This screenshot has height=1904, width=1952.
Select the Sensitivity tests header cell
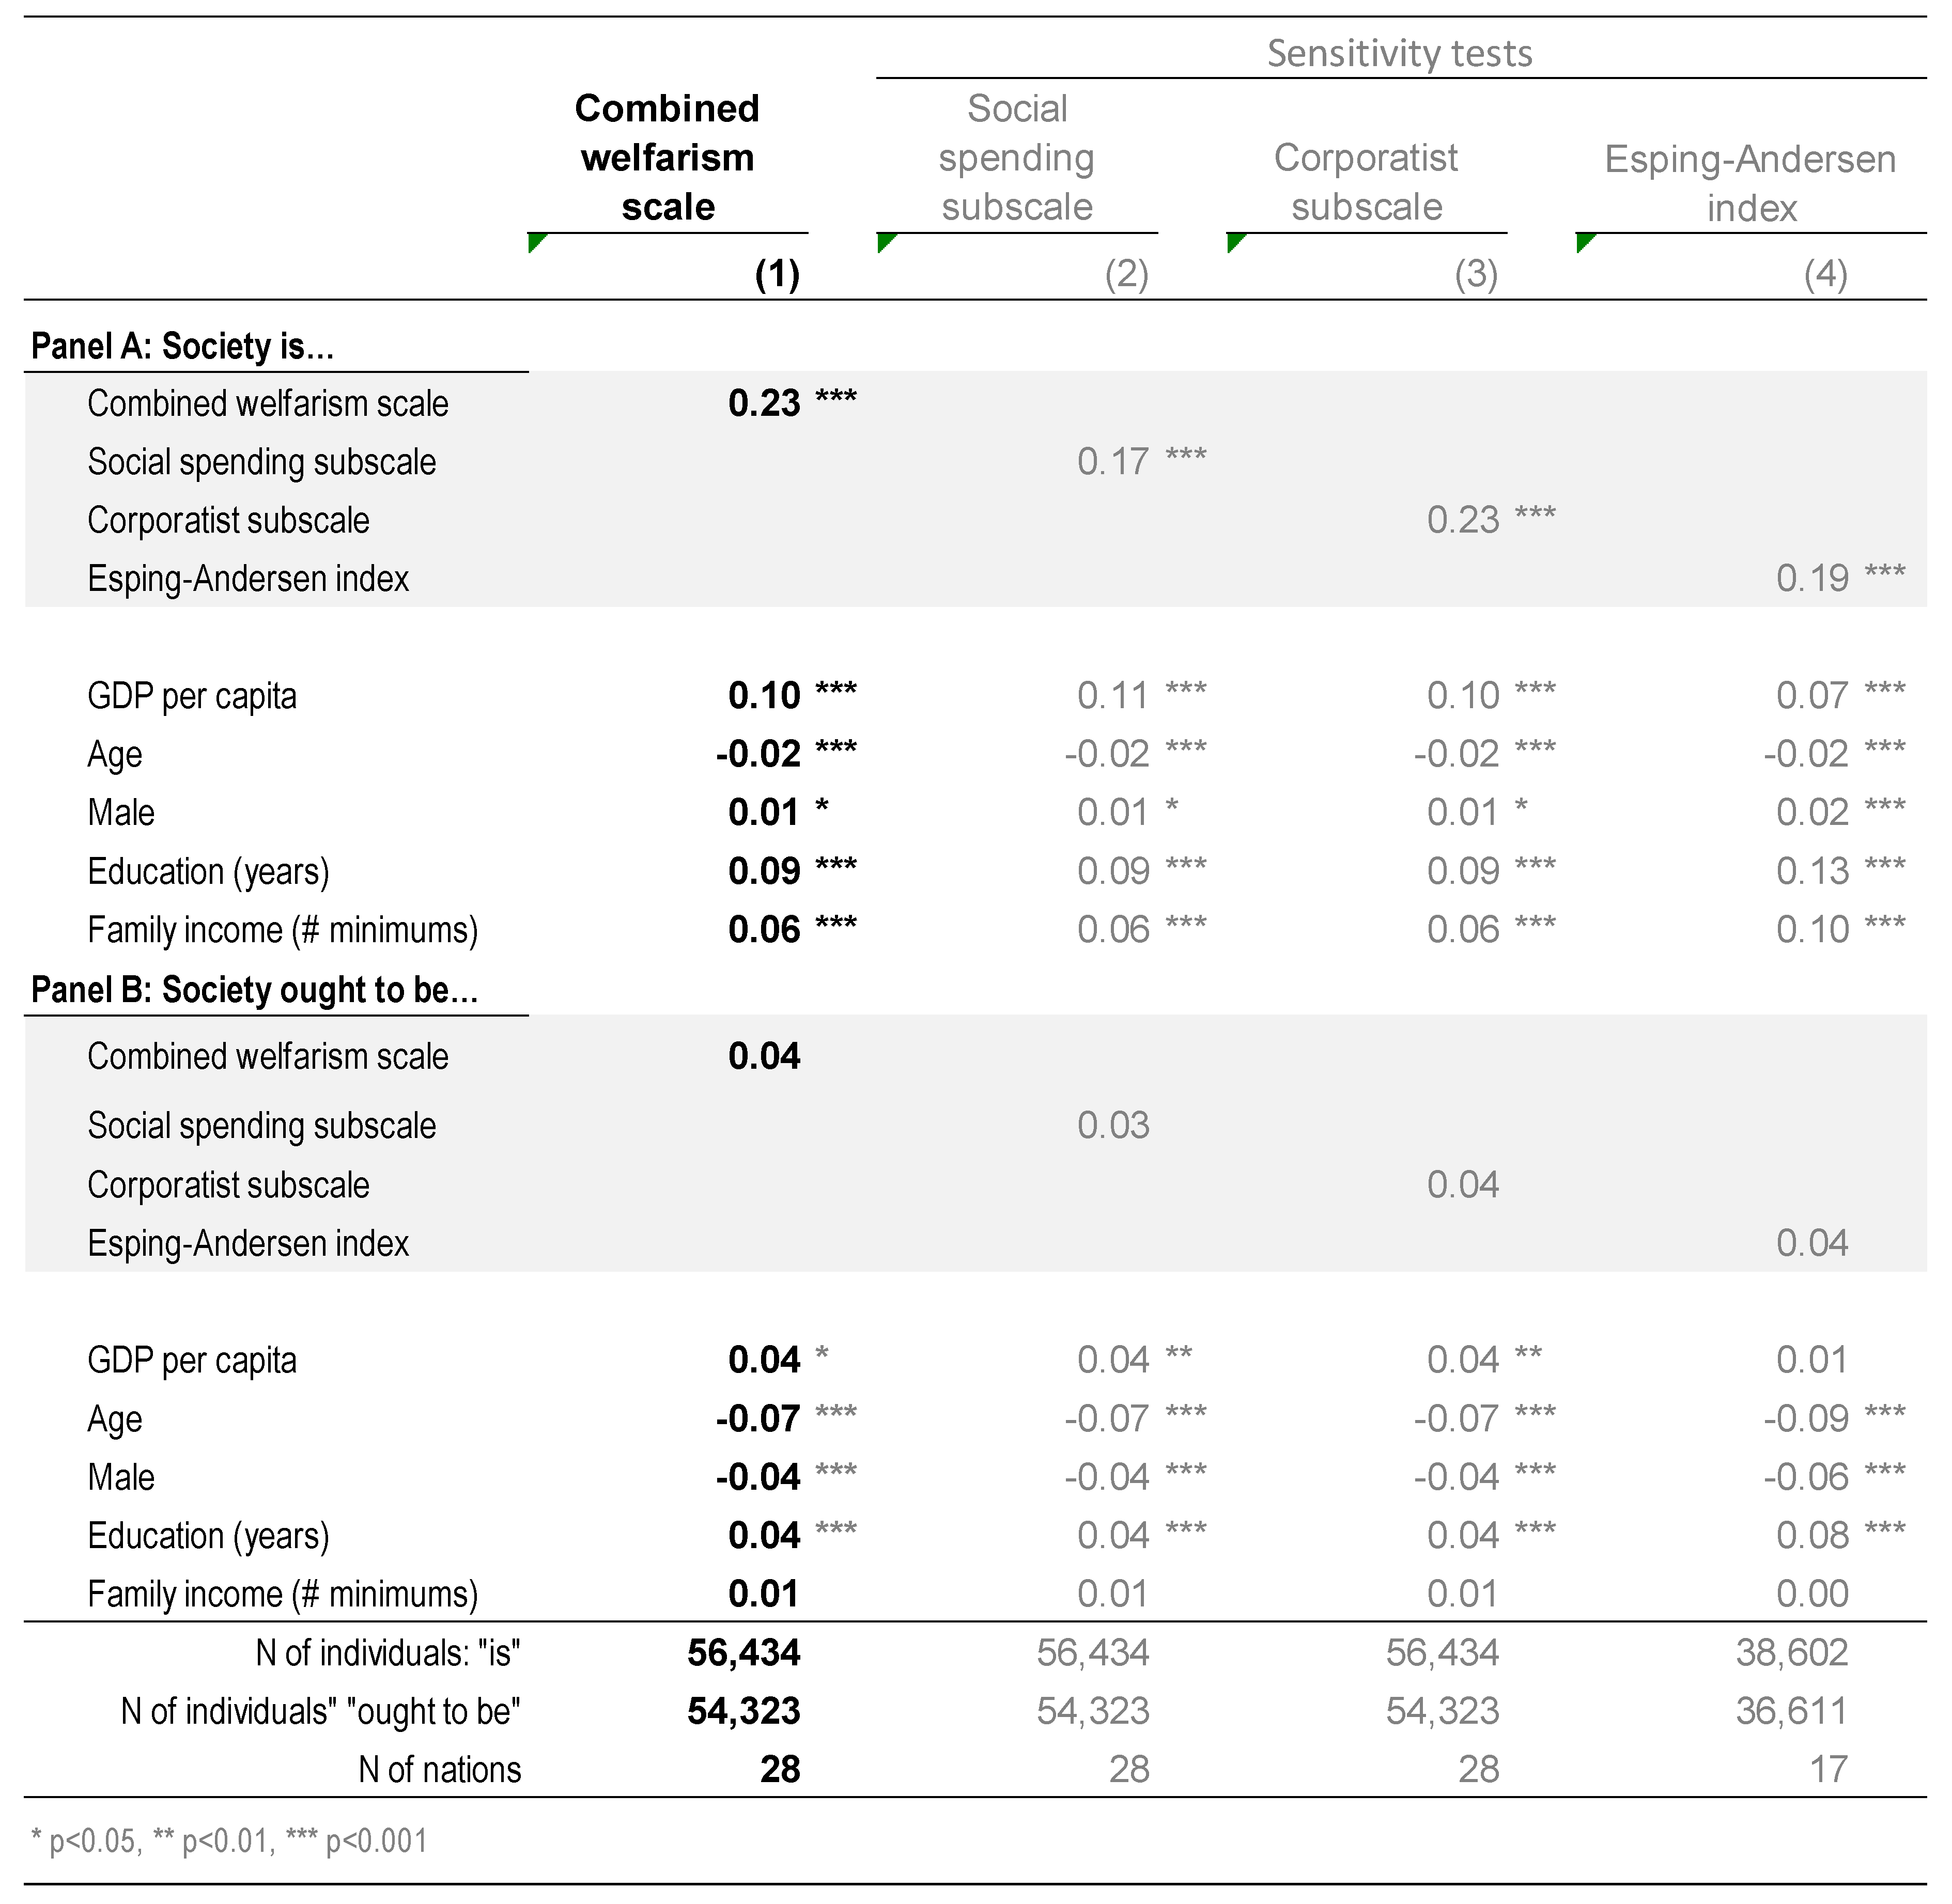tap(1399, 53)
